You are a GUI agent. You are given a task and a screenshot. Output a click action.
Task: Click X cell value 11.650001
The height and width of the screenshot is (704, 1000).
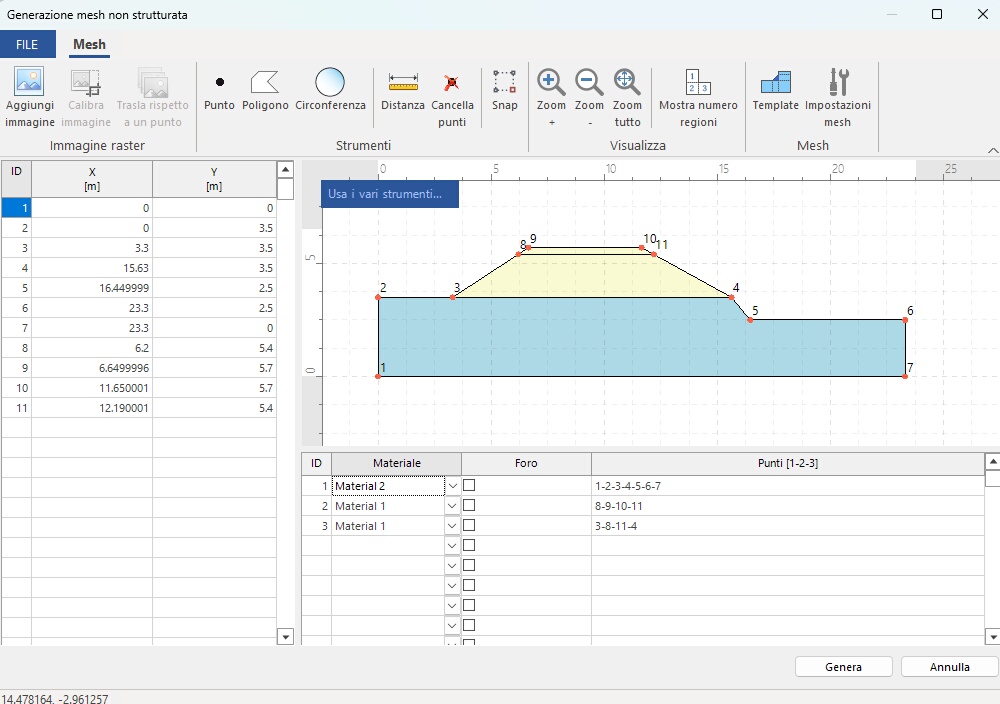(92, 388)
